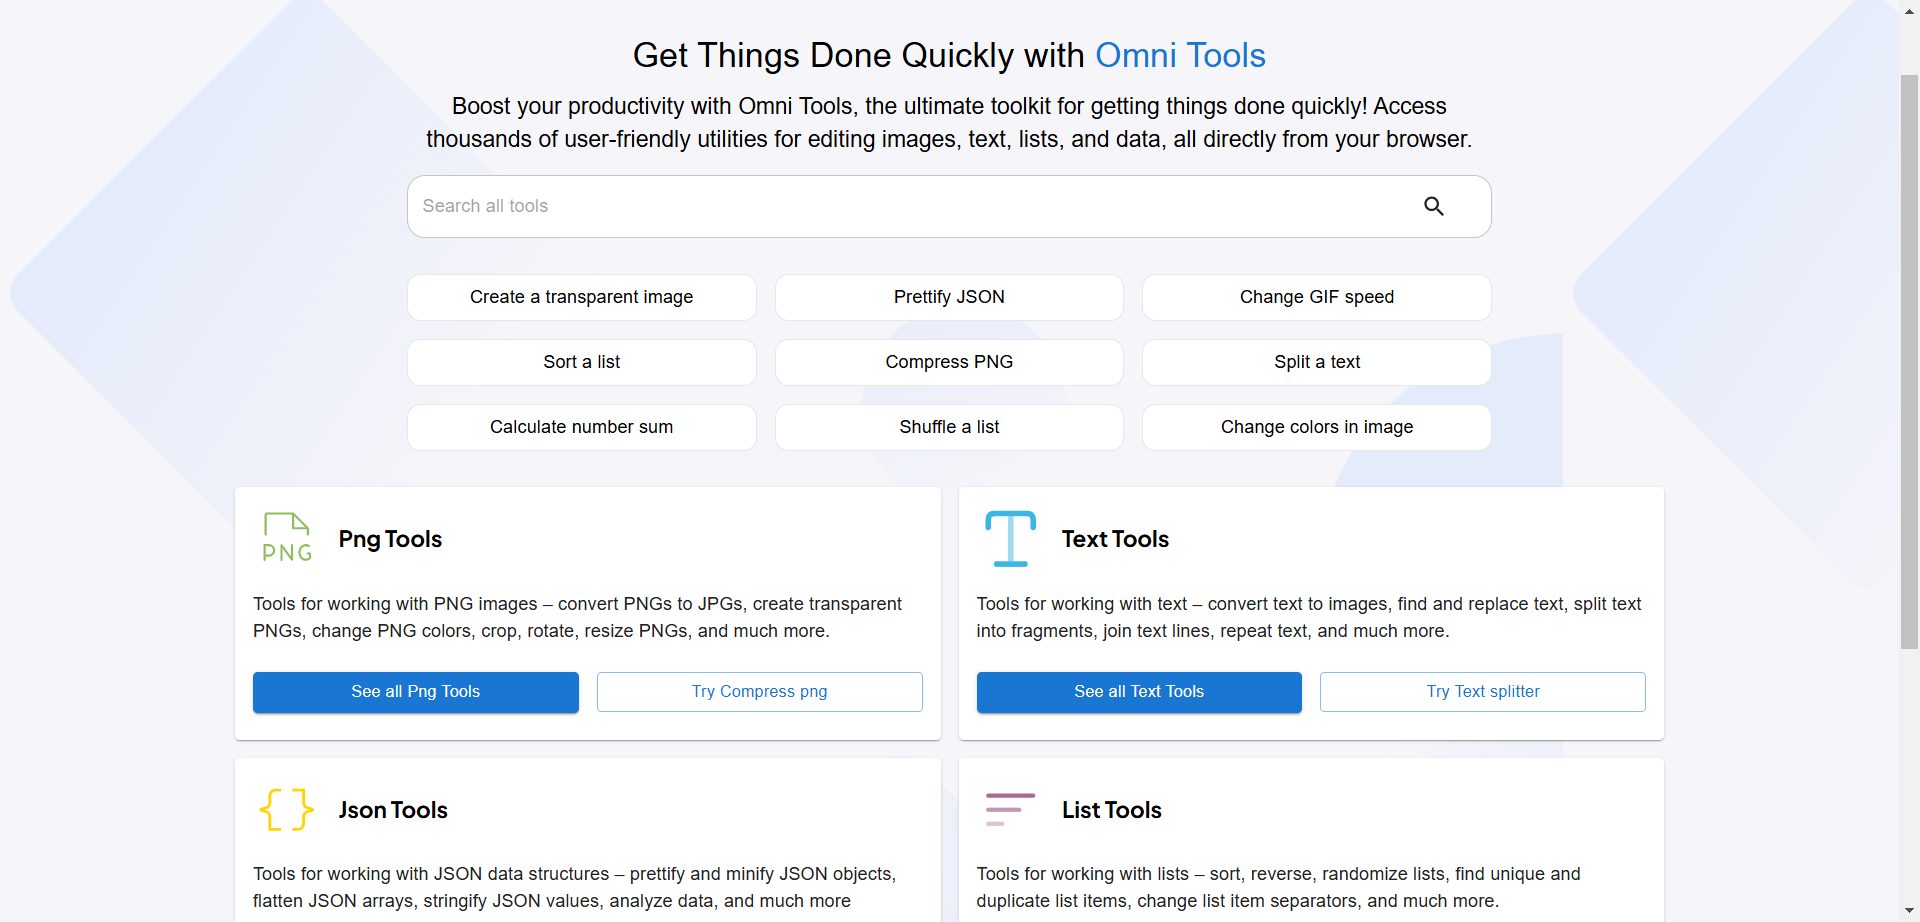Viewport: 1920px width, 922px height.
Task: Click the yellow curly braces JSON icon
Action: (287, 809)
